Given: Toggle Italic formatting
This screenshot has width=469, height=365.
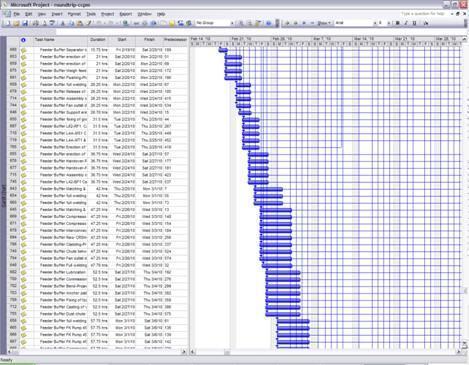Looking at the screenshot, I should tap(406, 23).
